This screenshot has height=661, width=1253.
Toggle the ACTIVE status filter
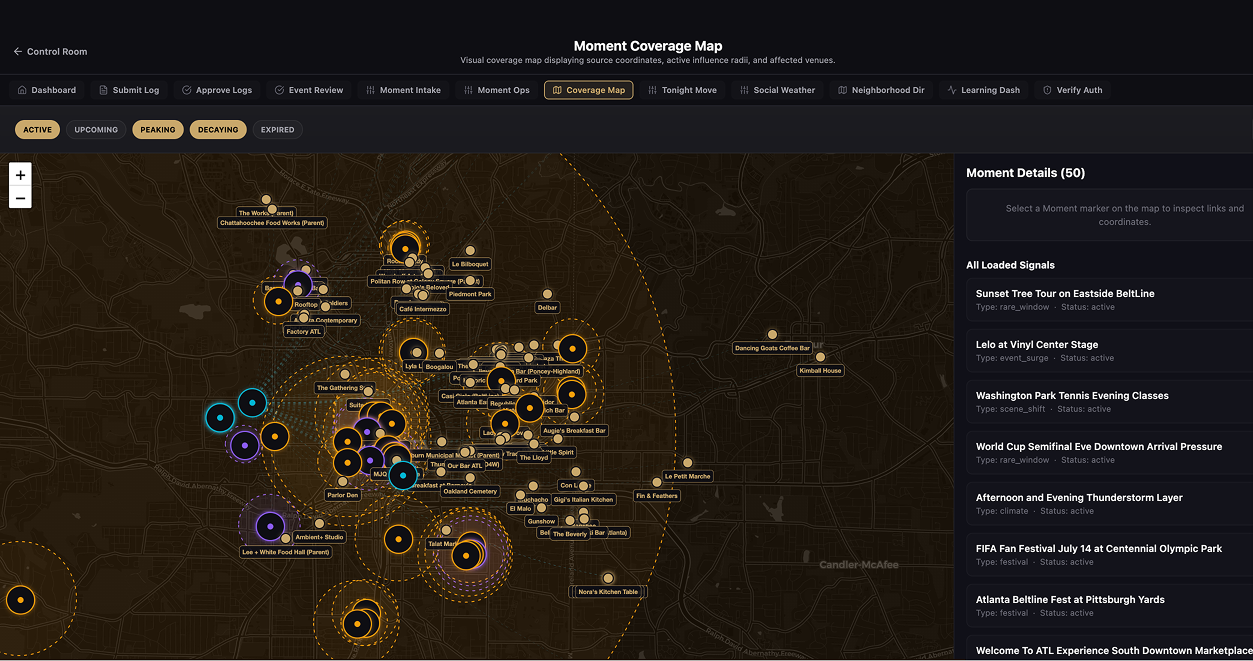tap(38, 129)
